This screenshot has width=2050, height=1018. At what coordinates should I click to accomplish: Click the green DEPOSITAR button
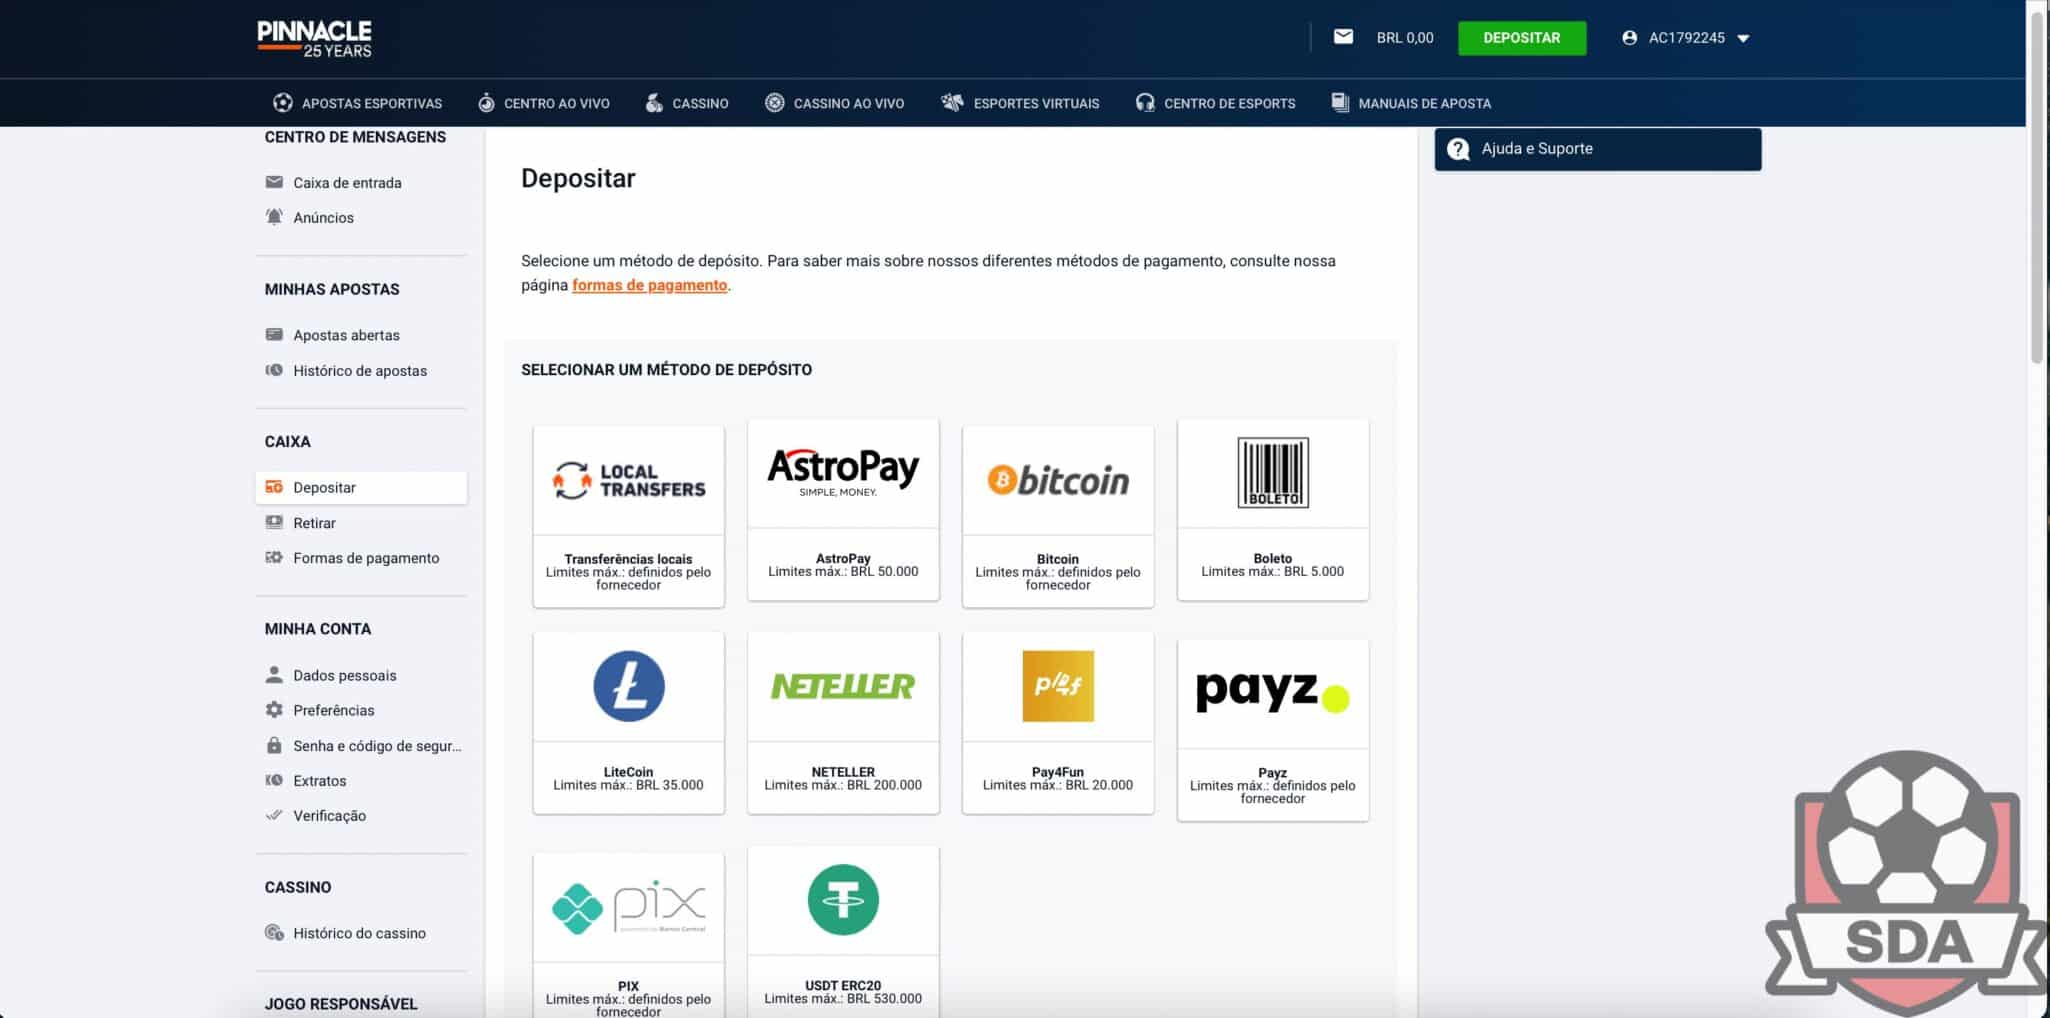click(1521, 38)
